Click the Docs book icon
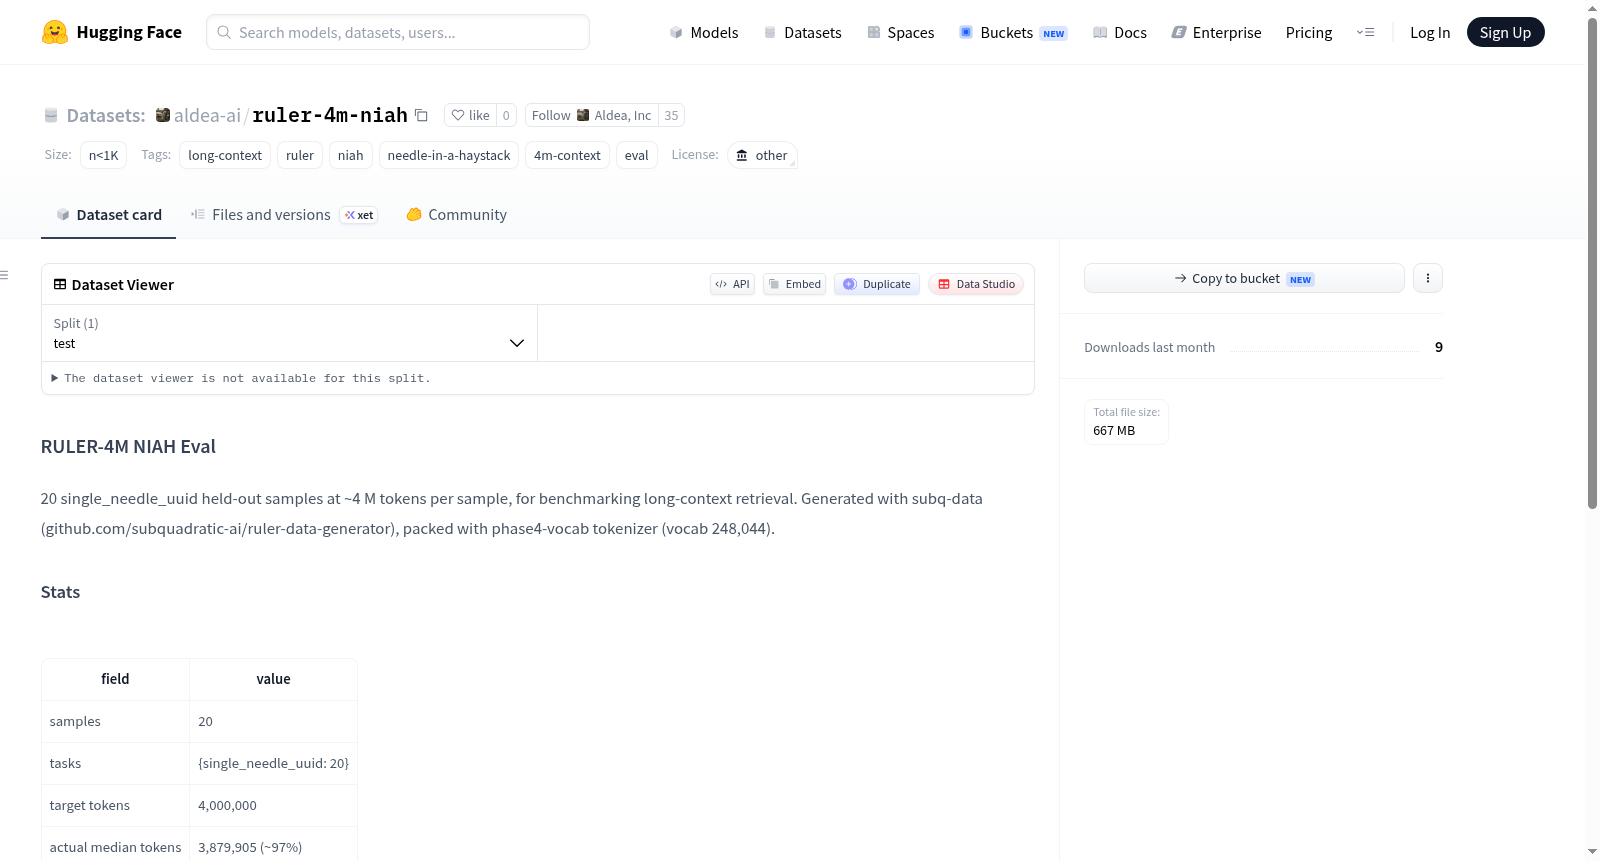 (x=1100, y=32)
